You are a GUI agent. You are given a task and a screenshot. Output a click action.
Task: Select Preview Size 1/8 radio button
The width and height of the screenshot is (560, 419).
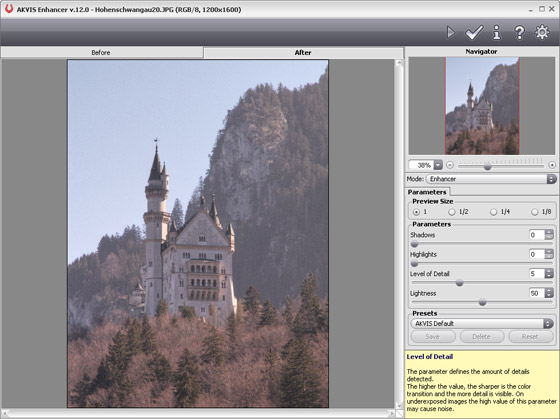(534, 212)
